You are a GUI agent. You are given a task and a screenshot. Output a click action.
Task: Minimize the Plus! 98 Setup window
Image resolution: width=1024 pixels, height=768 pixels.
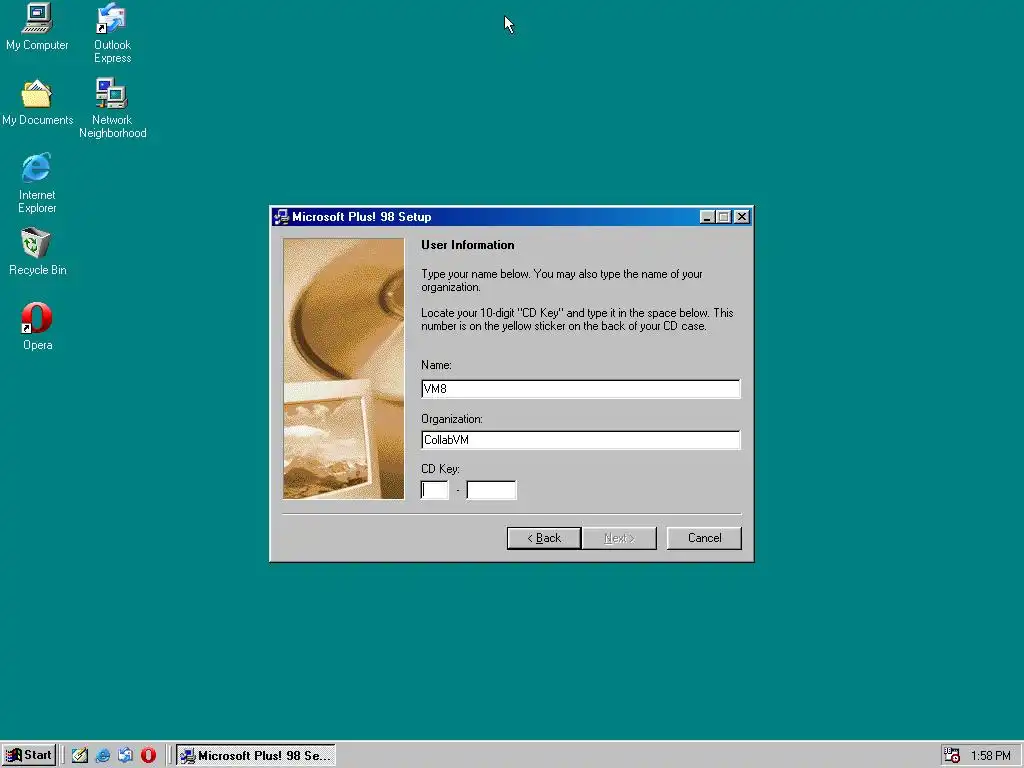point(707,217)
